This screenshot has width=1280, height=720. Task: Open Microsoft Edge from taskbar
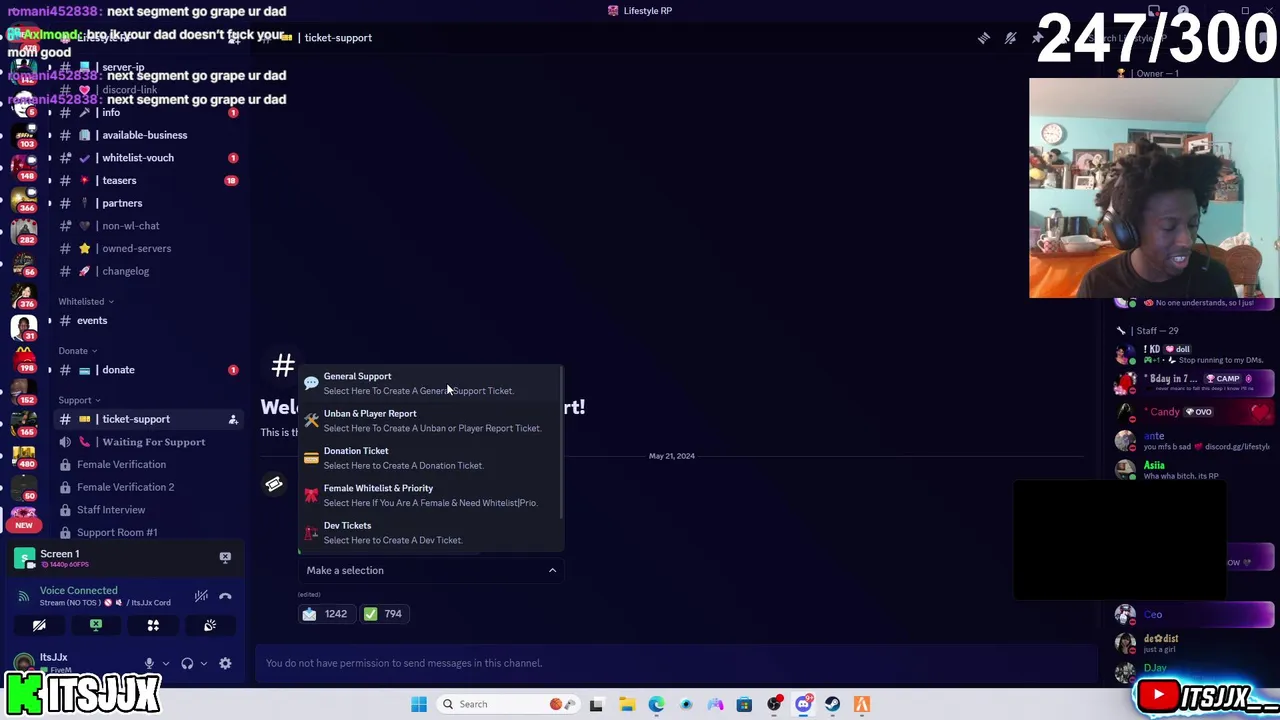[656, 704]
